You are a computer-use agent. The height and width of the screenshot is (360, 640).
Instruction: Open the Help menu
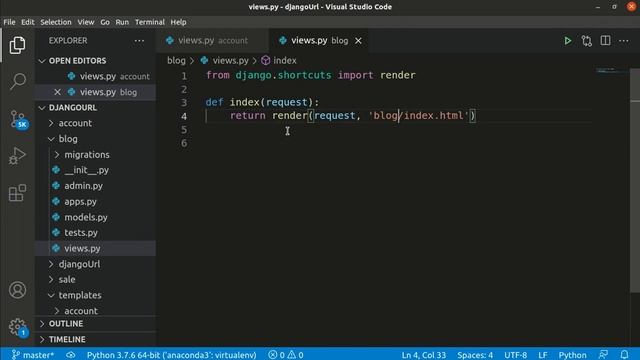coord(178,22)
